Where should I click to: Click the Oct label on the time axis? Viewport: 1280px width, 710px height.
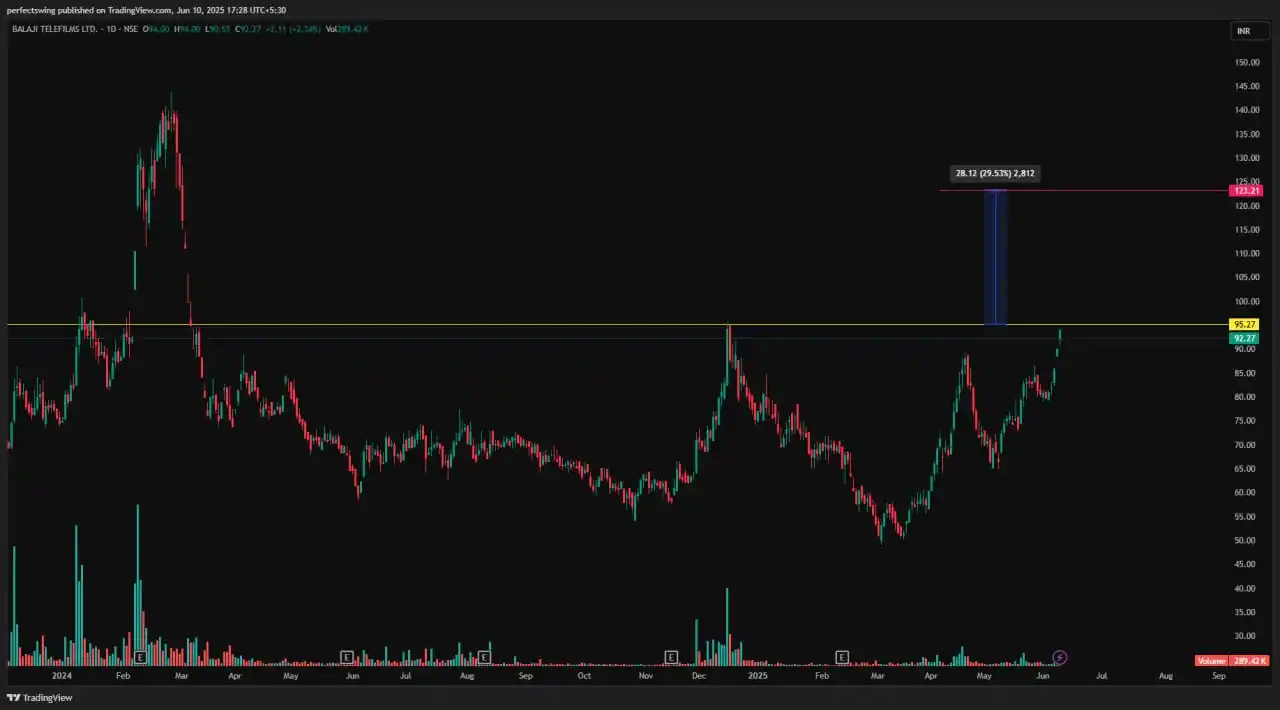click(584, 676)
